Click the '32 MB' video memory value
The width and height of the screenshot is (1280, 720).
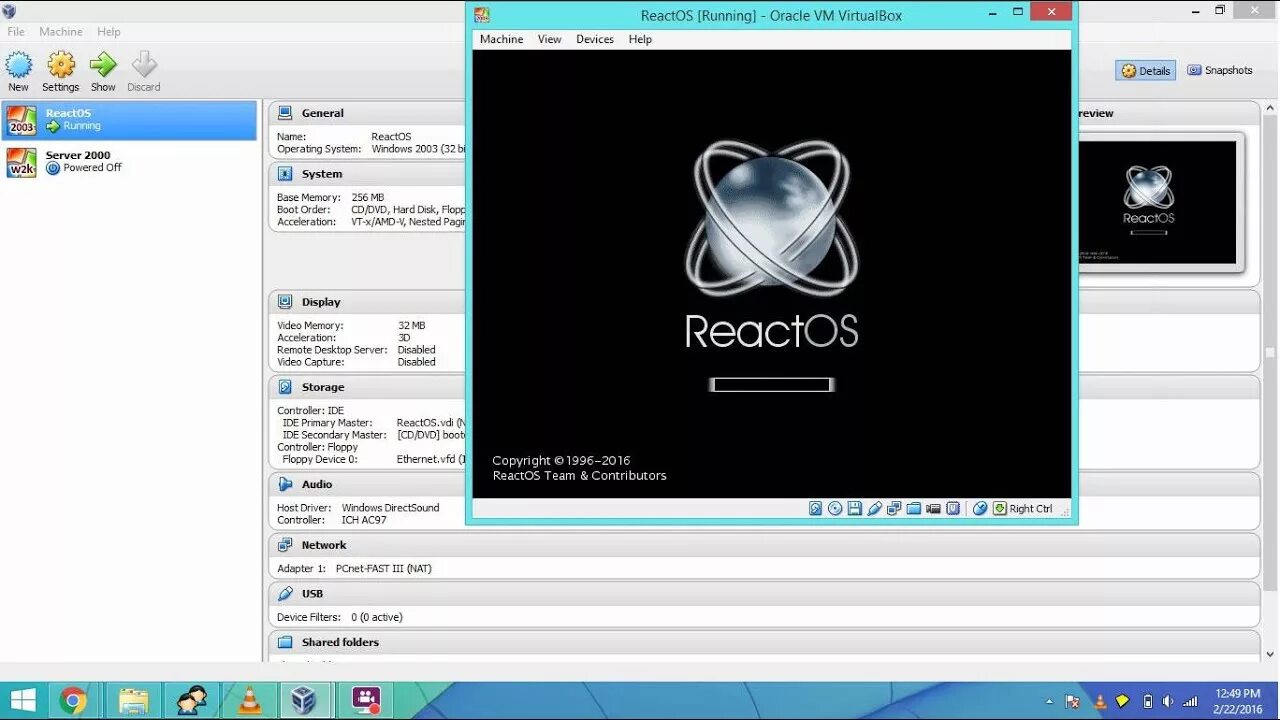tap(412, 326)
